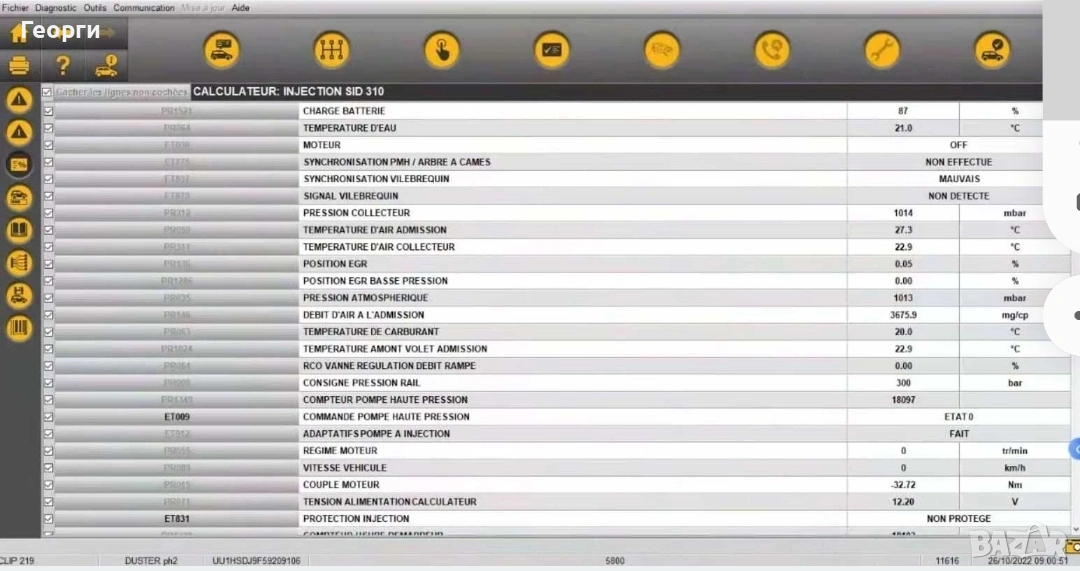This screenshot has height=571, width=1080.
Task: Open the Diagnostic menu
Action: point(56,7)
